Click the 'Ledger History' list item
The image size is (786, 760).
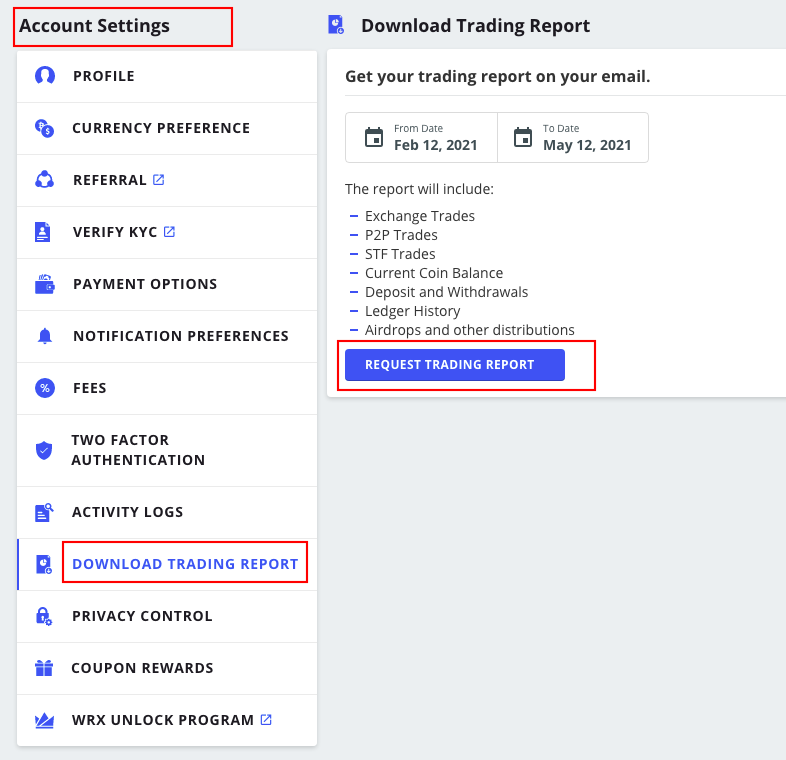(x=412, y=311)
